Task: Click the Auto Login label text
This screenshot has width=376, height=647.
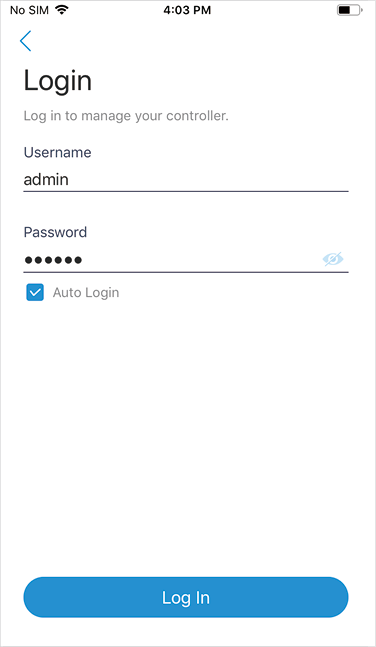Action: click(86, 293)
